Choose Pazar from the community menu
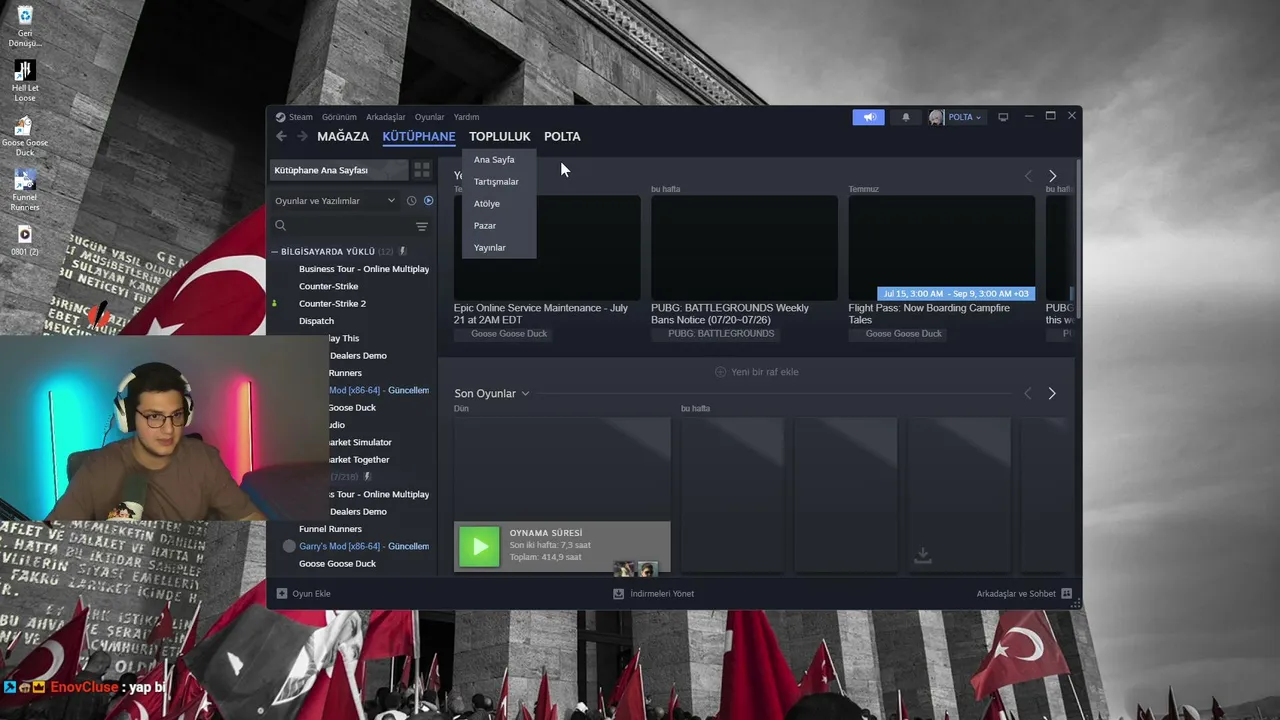 click(499, 226)
